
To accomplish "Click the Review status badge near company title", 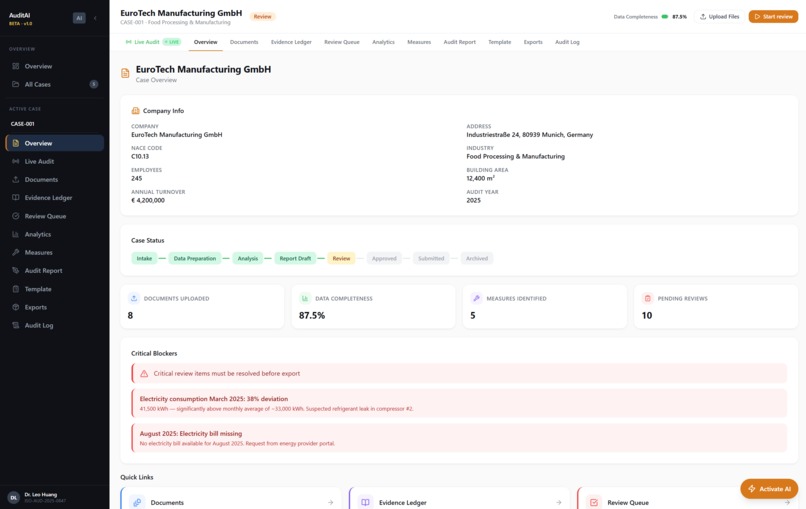I will click(262, 16).
